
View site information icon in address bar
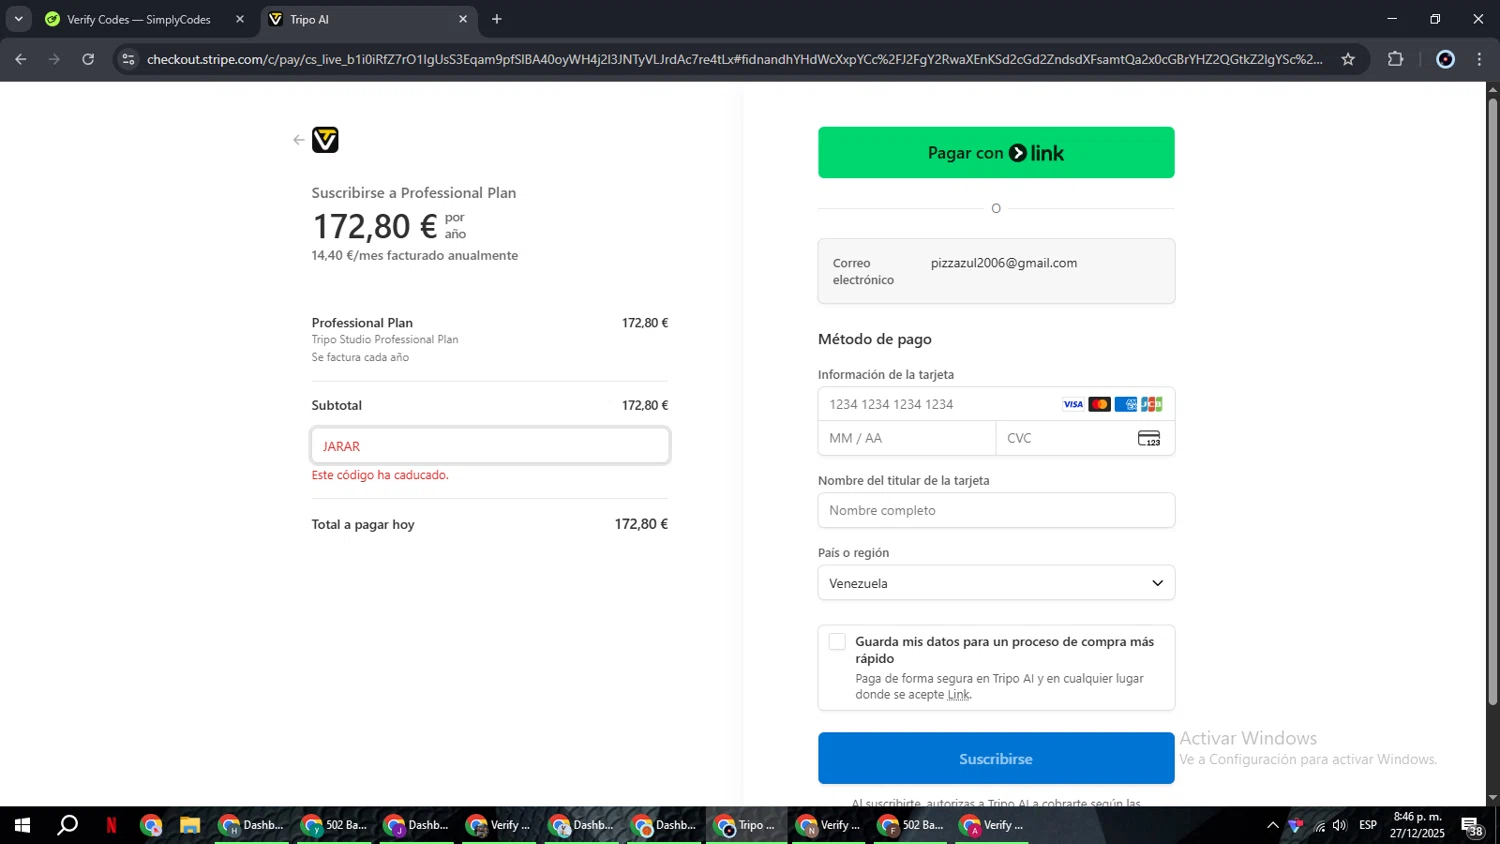tap(127, 59)
